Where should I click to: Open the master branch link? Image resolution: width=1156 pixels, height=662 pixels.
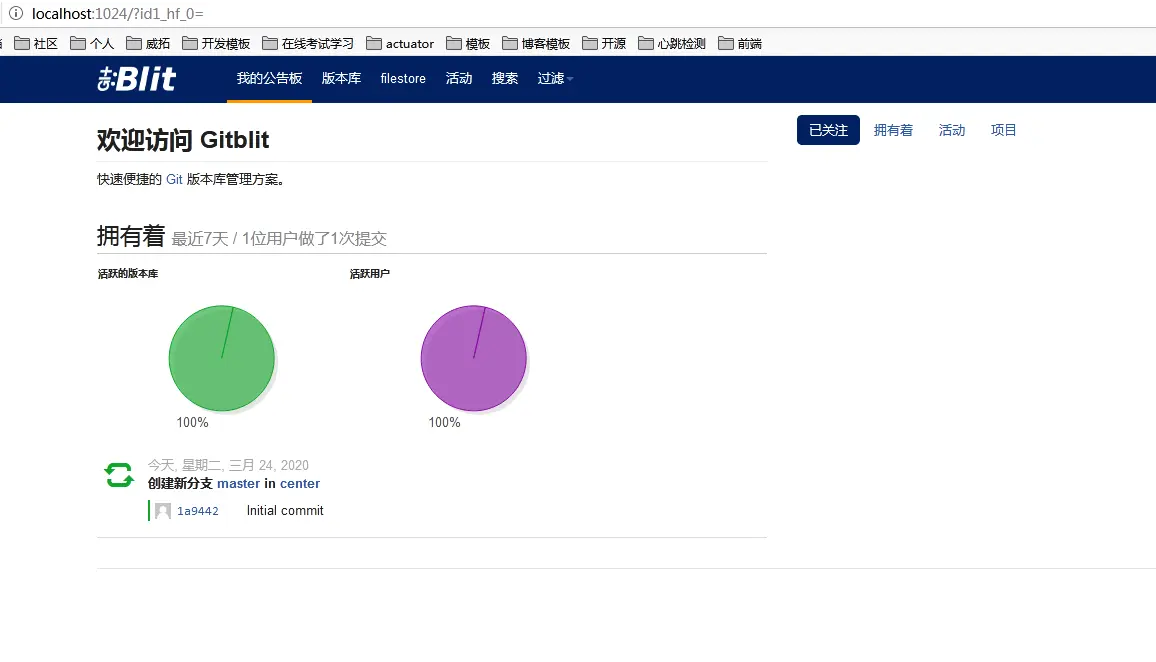coord(238,484)
